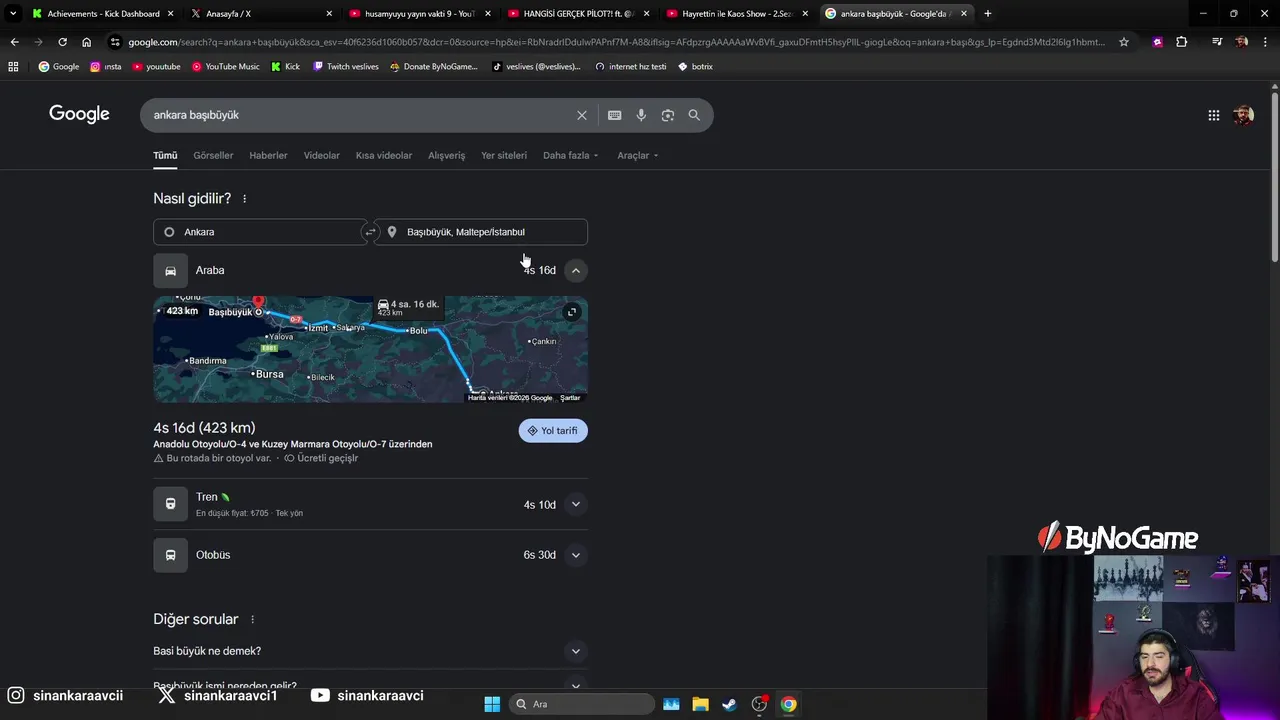Expand the route map to full view

pos(572,312)
